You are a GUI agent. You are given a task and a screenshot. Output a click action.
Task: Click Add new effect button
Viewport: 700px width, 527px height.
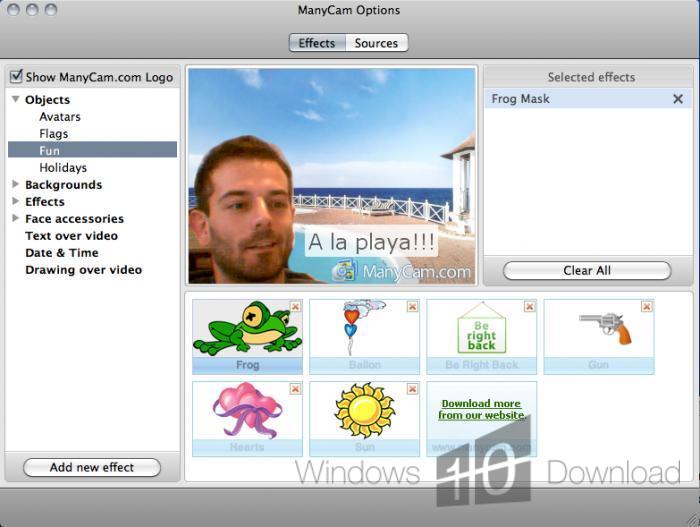(x=92, y=467)
